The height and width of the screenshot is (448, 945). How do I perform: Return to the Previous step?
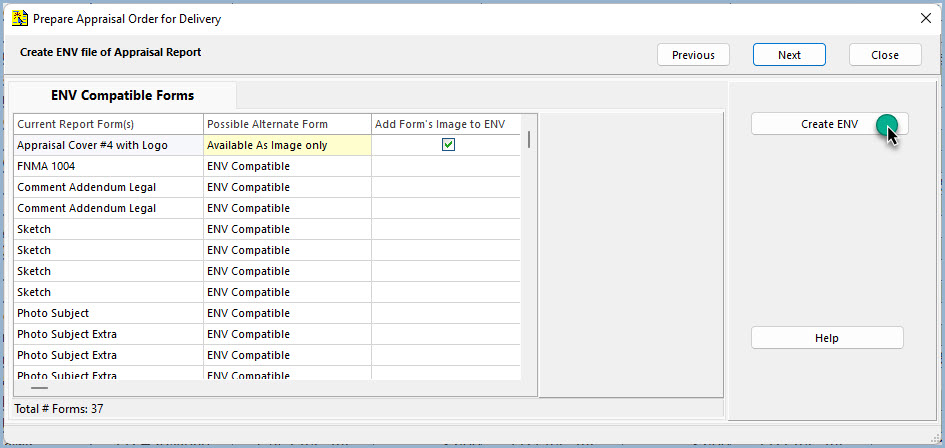pyautogui.click(x=693, y=55)
